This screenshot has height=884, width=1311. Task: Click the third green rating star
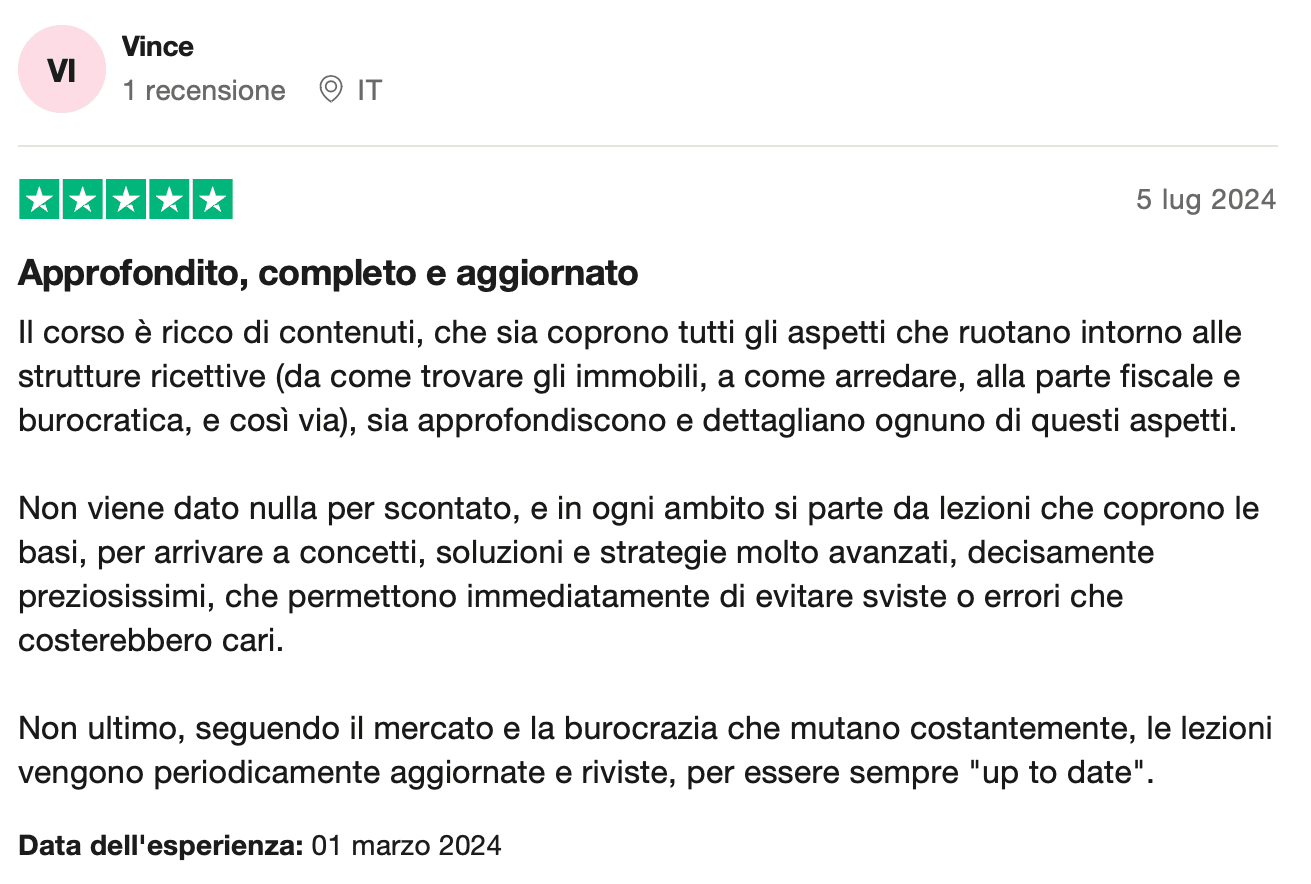(x=125, y=199)
